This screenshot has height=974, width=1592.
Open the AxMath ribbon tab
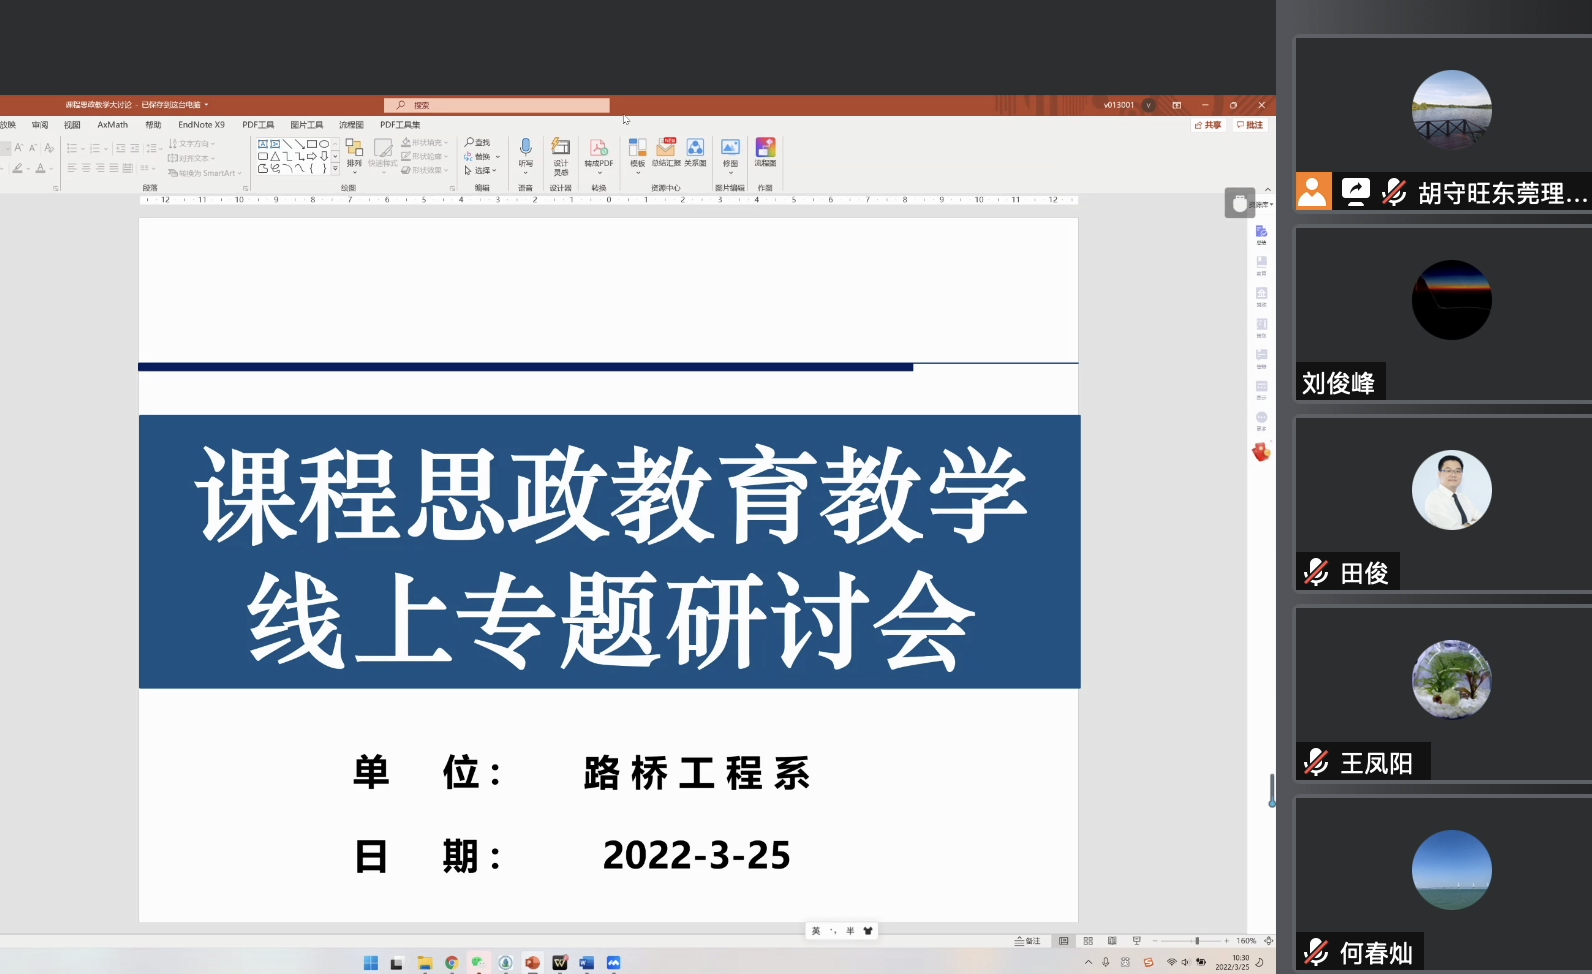(x=112, y=125)
